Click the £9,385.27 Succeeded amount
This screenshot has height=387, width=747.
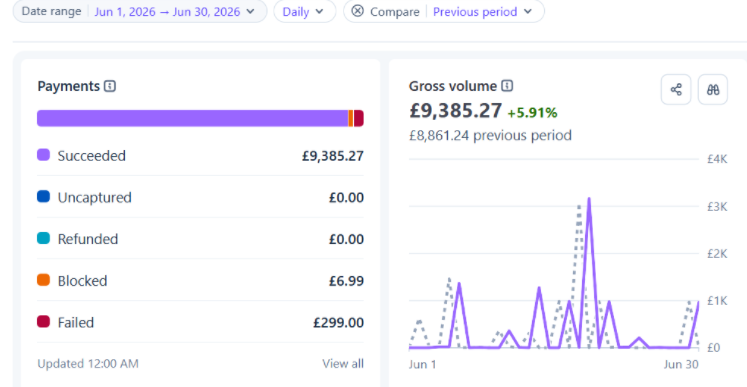pos(333,156)
